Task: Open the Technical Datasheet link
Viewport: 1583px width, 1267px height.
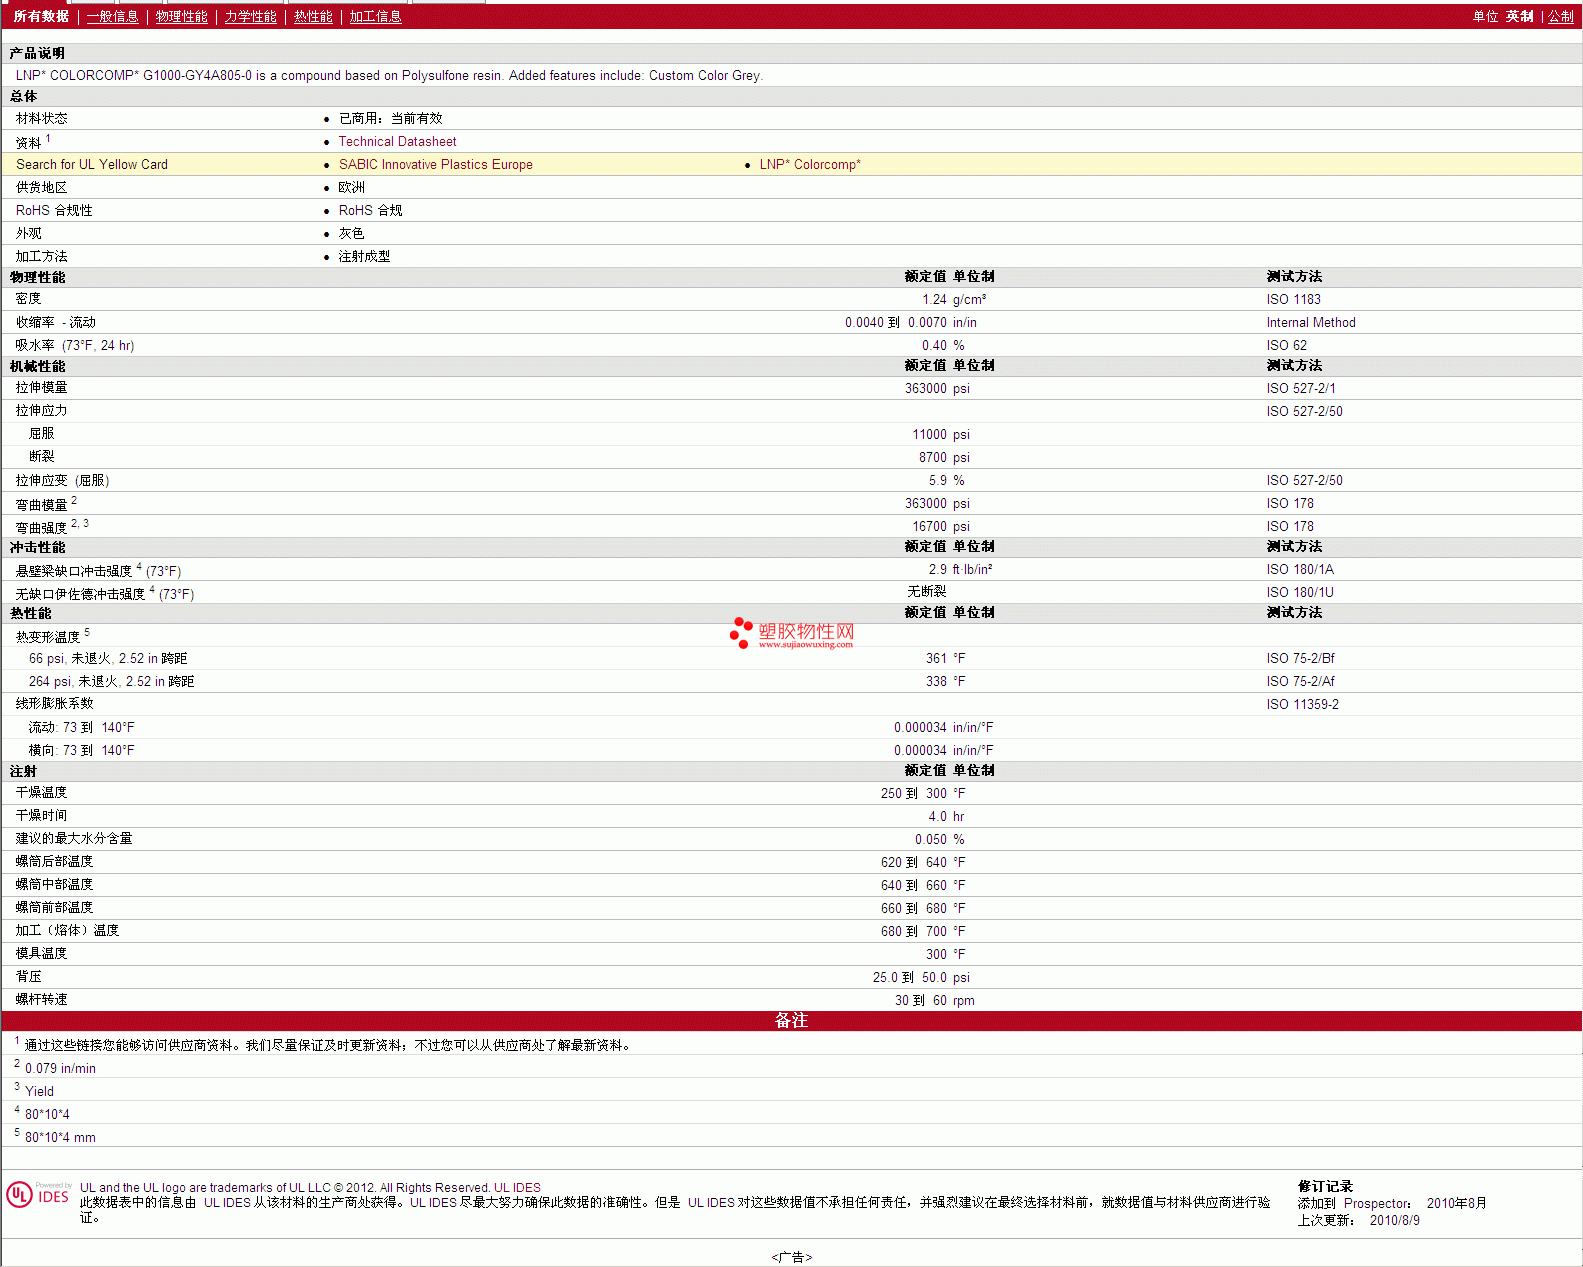Action: pos(397,142)
